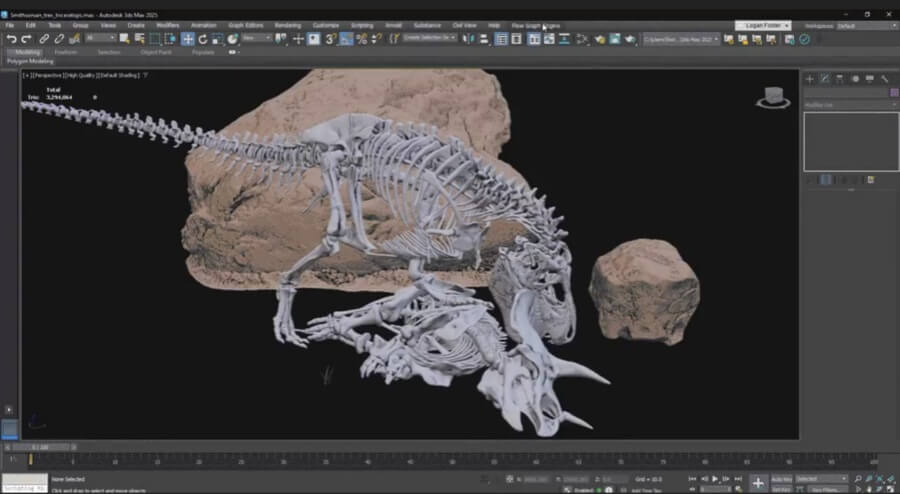The width and height of the screenshot is (900, 494).
Task: Open the All selection filter dropdown
Action: coord(101,38)
